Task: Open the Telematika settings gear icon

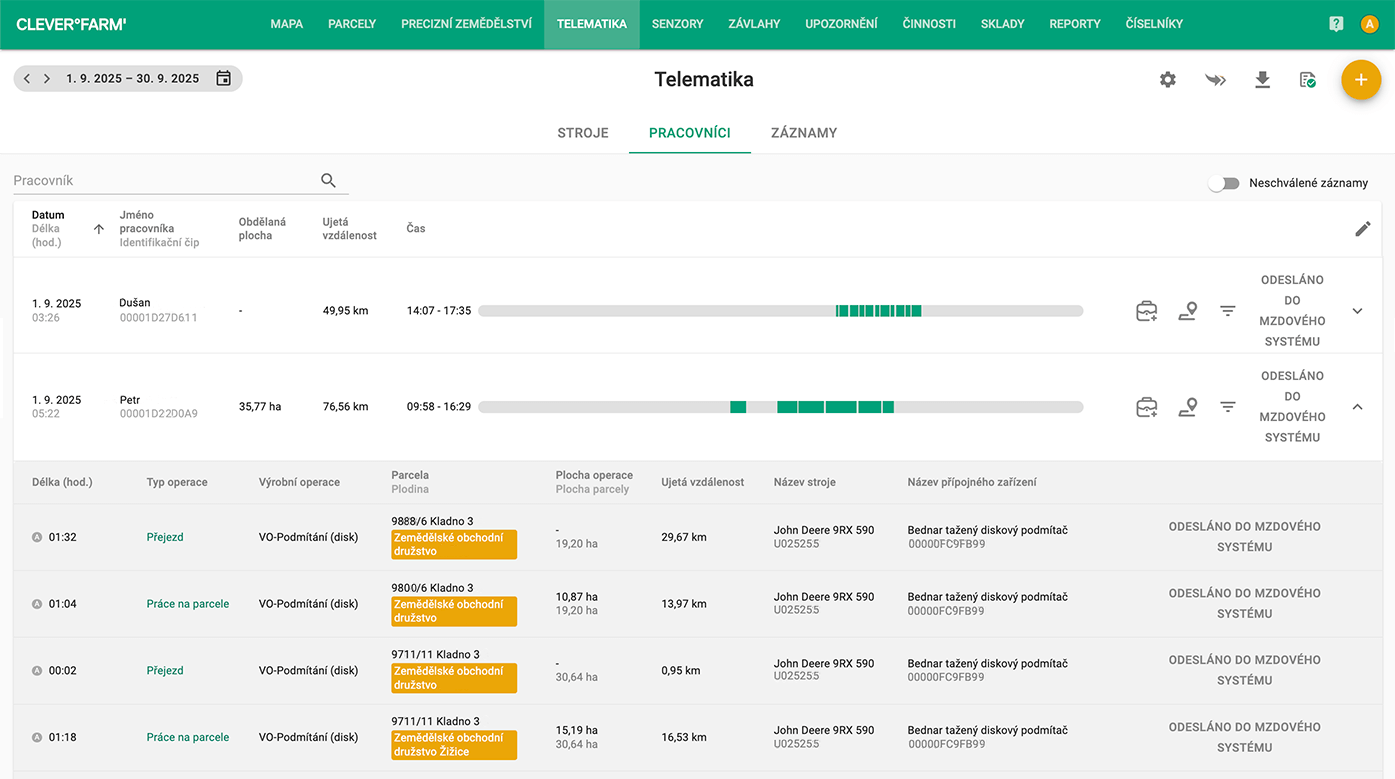Action: [x=1167, y=80]
